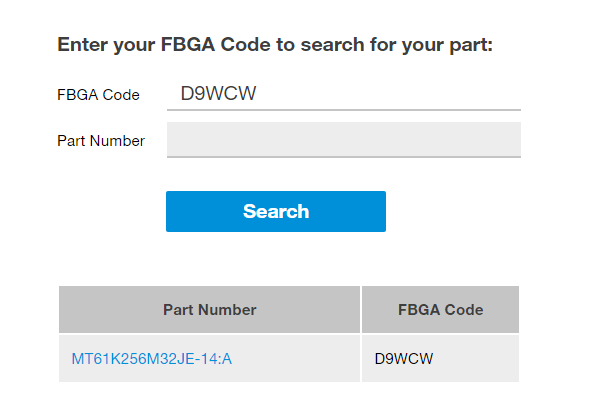This screenshot has height=409, width=605.
Task: Select the D9WCW cell in results table
Action: (404, 358)
